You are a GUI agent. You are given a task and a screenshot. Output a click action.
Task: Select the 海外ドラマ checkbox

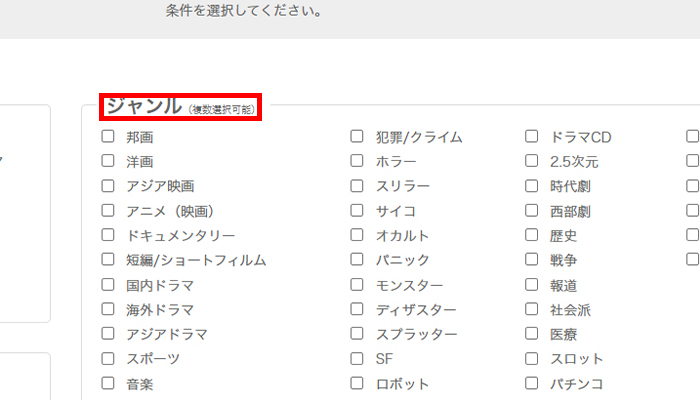108,309
